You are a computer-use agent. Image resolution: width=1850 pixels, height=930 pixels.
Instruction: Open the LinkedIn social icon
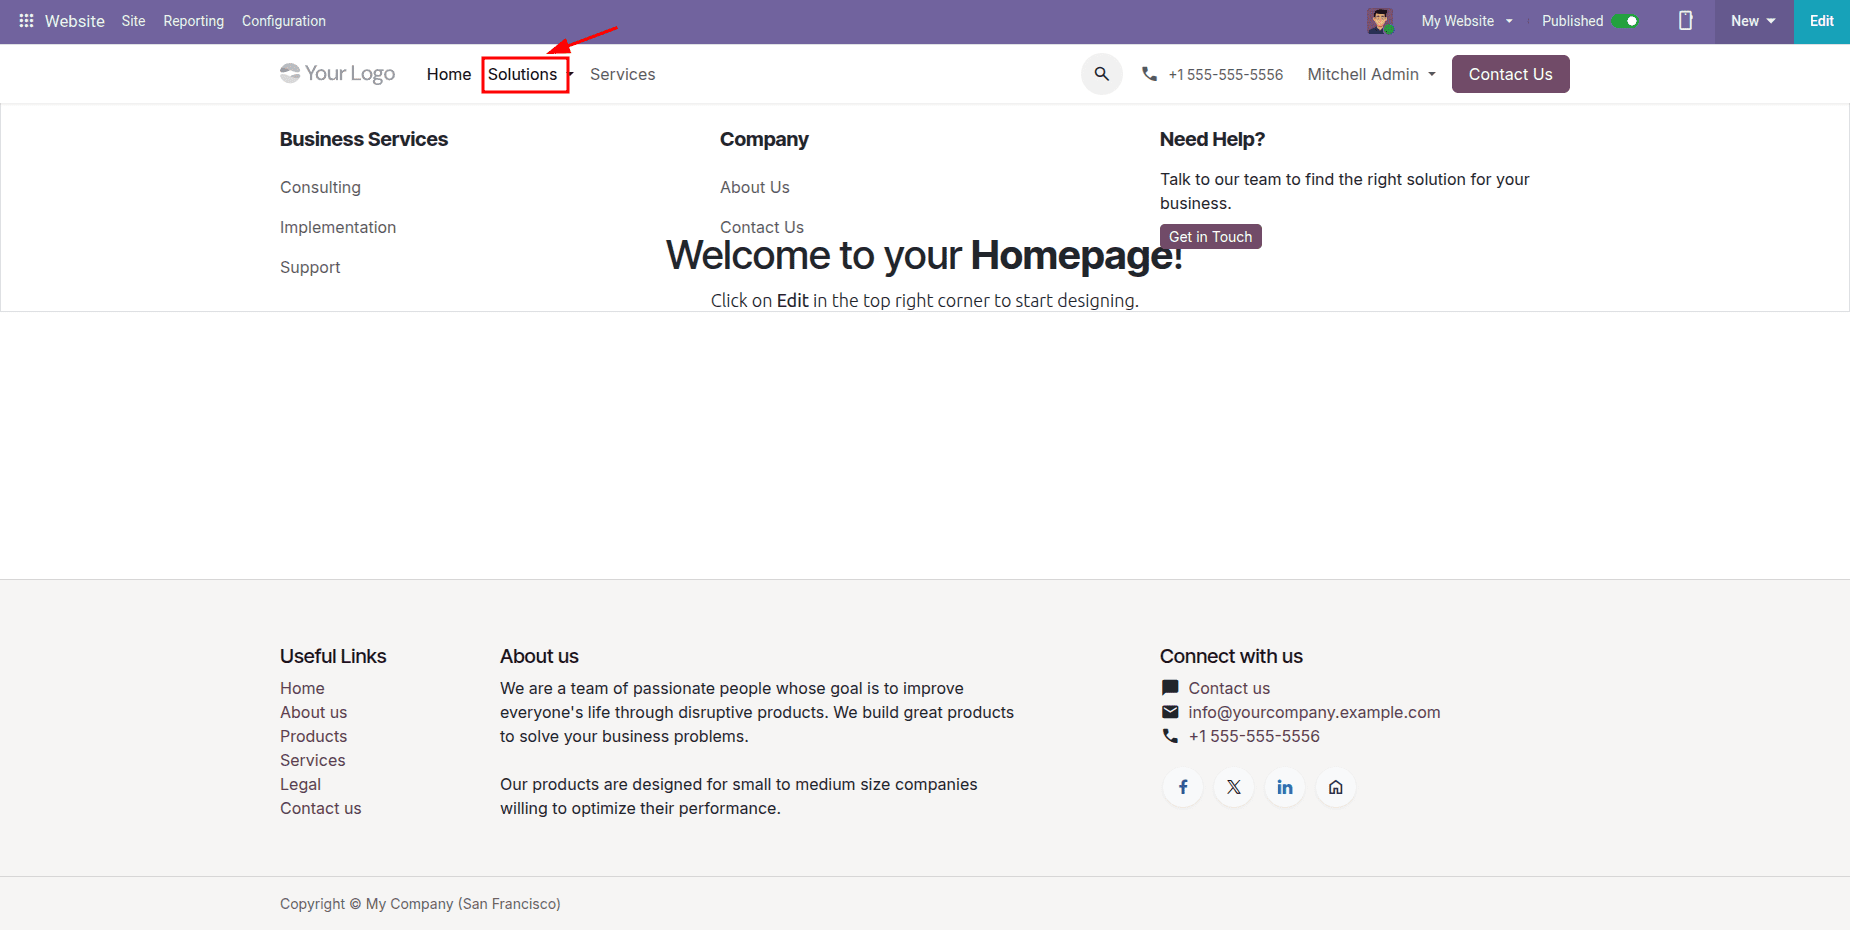1285,787
